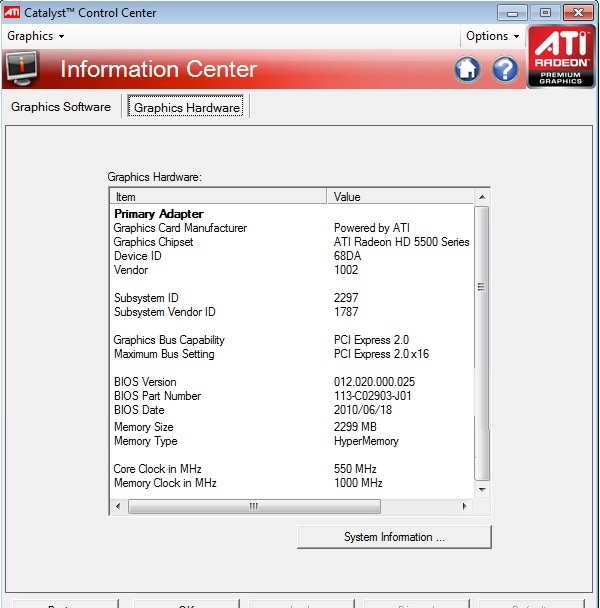Click the 113-C02903-J01 value

point(372,396)
